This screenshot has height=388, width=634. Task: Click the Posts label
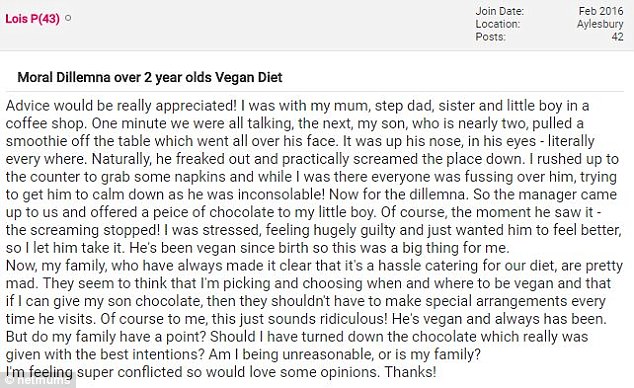click(x=490, y=37)
